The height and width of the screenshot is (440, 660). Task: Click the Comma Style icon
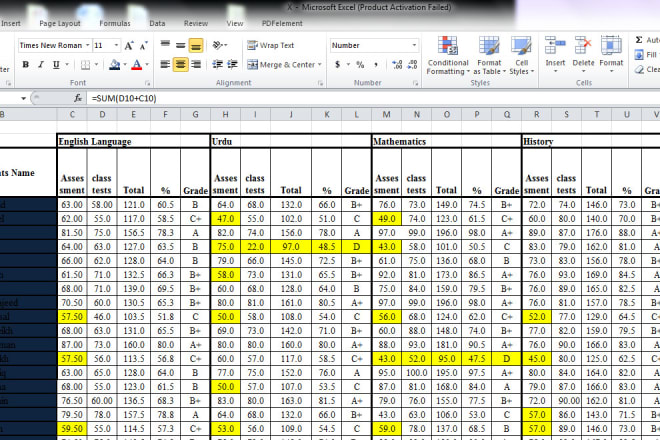click(x=375, y=64)
